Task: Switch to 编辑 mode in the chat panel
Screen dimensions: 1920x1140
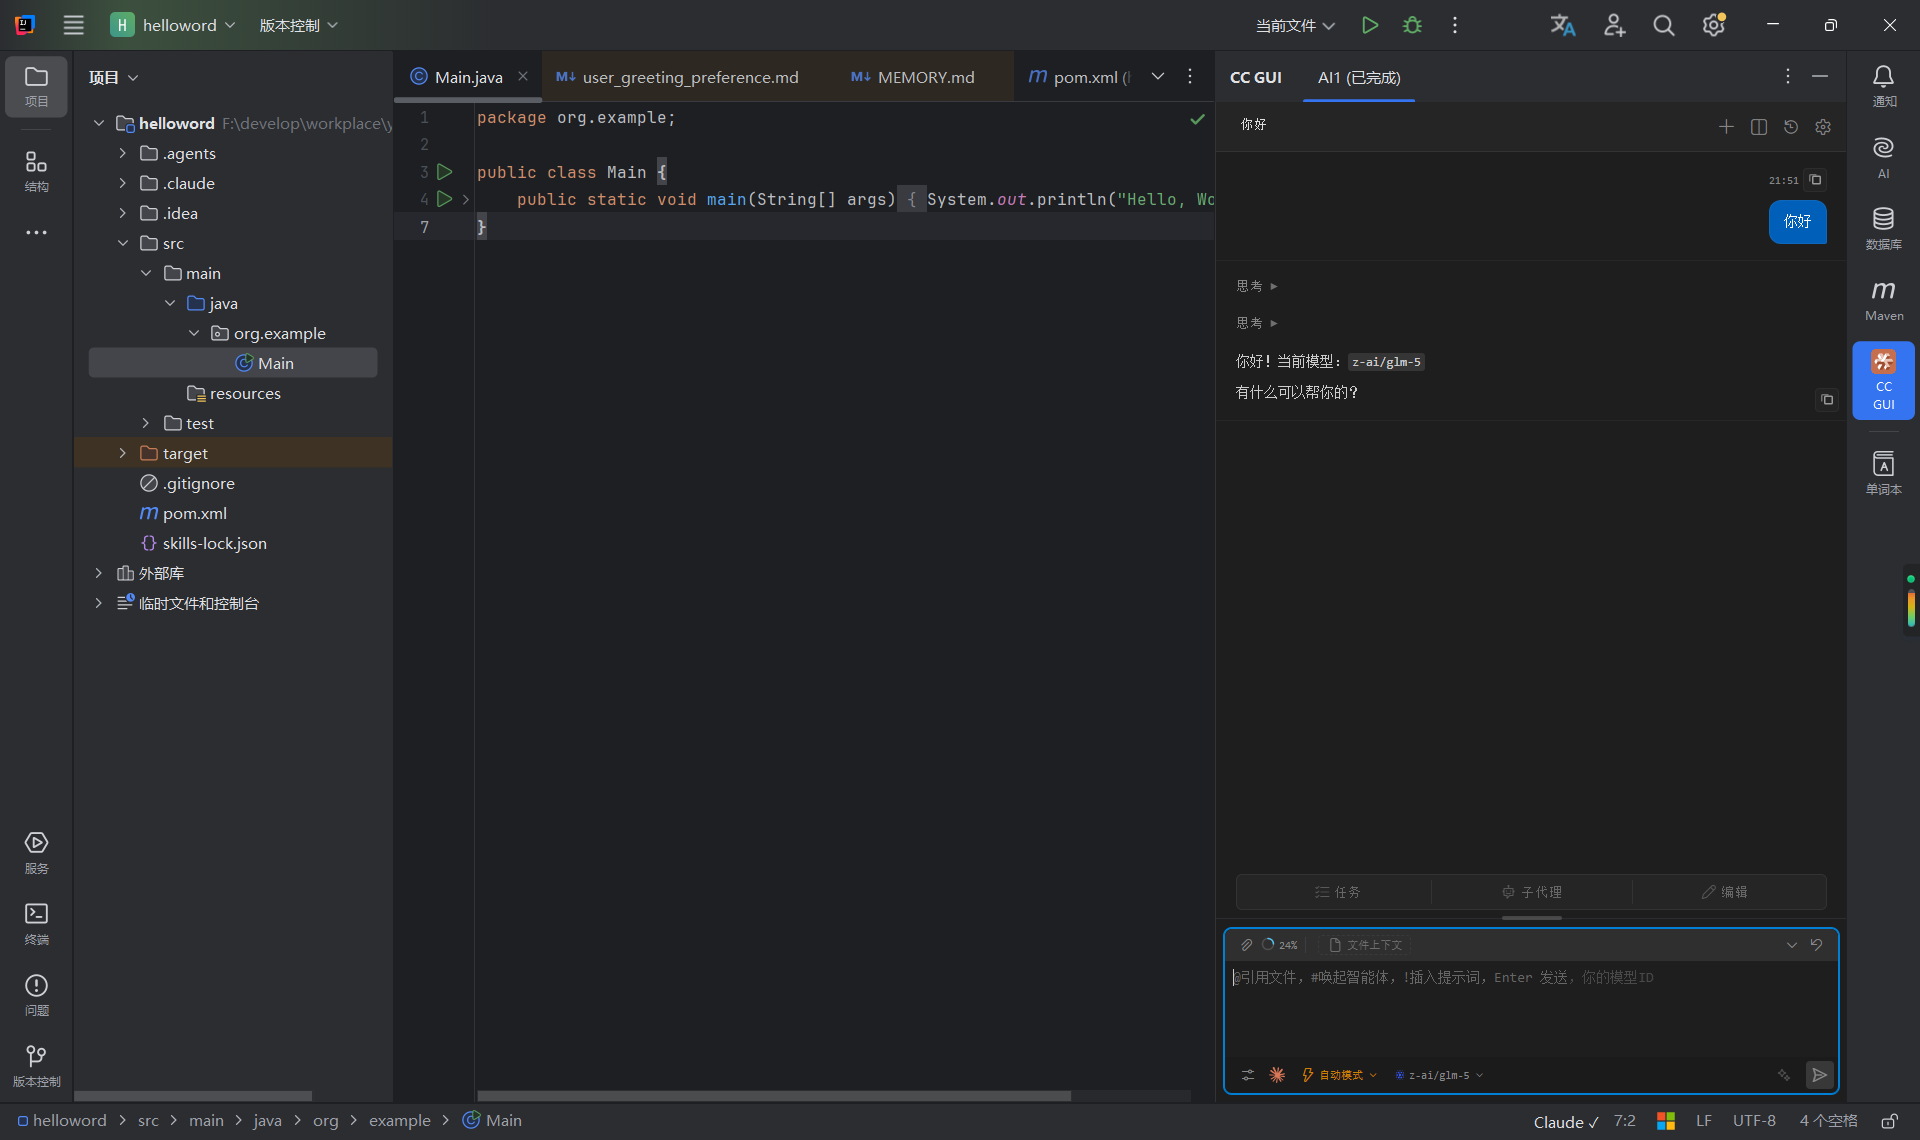Action: [1726, 892]
